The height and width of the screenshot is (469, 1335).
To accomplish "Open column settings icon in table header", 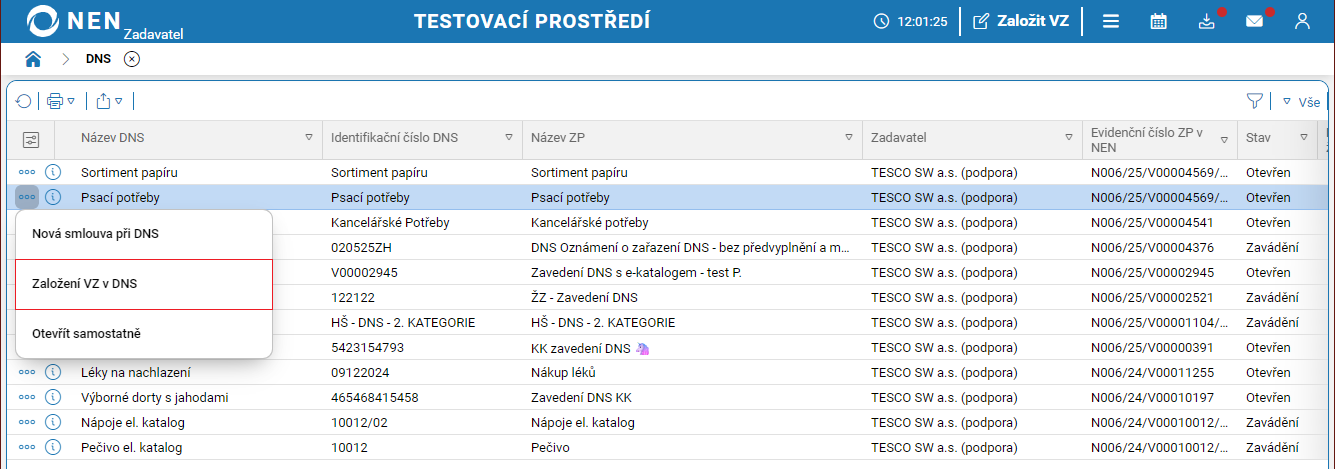I will (30, 139).
